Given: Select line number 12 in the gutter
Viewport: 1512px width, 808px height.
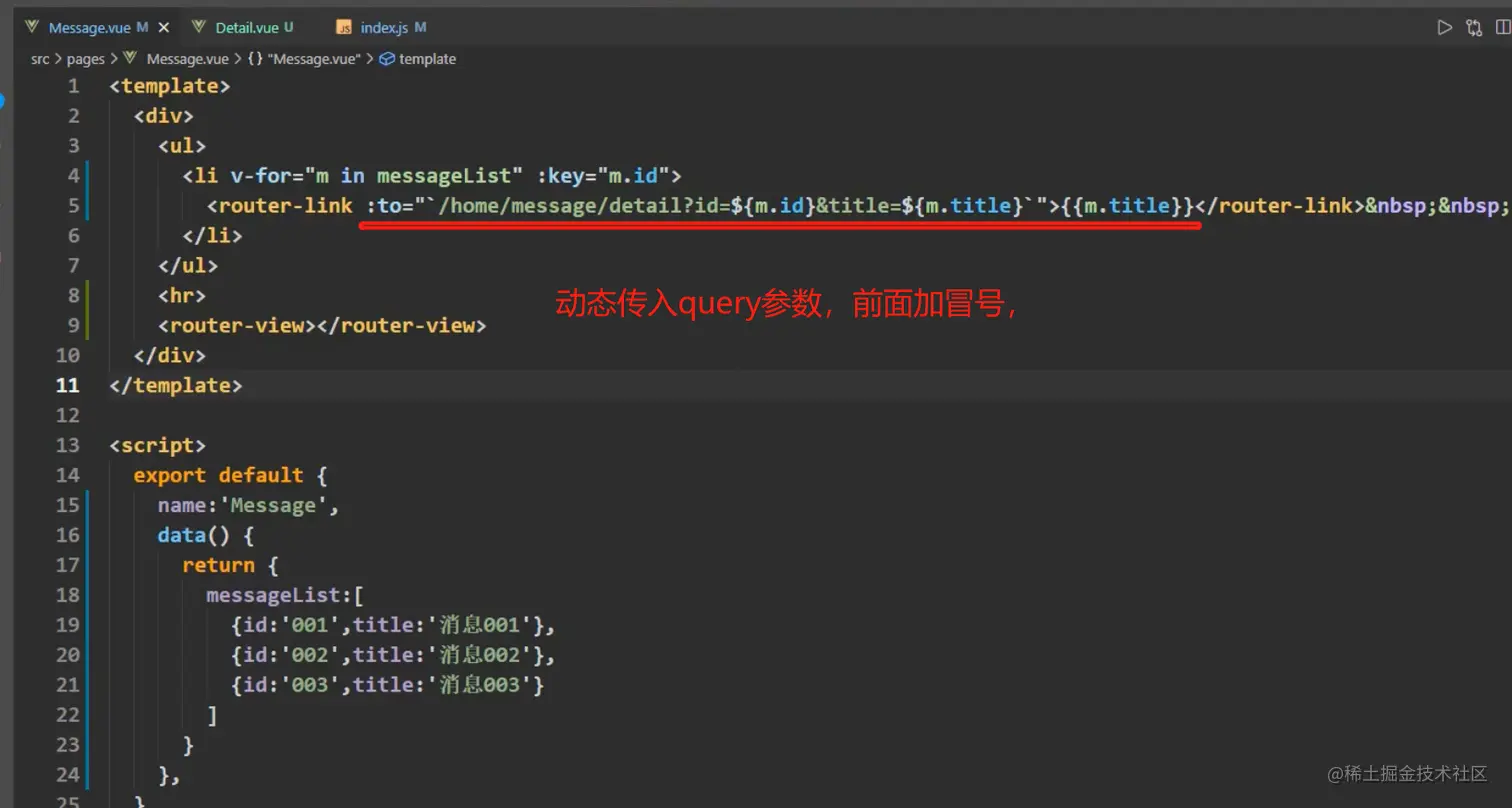Looking at the screenshot, I should pos(68,415).
